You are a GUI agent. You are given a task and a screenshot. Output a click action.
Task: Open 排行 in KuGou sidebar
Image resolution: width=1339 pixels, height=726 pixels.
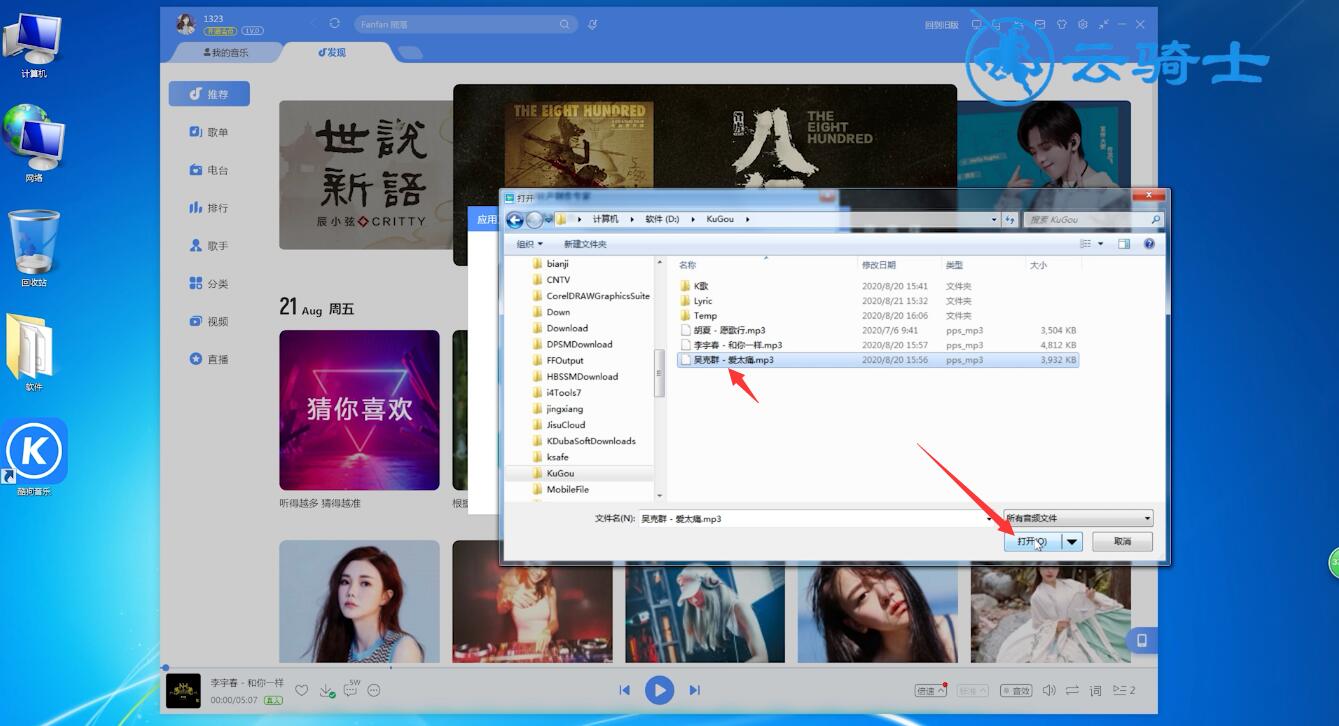209,208
